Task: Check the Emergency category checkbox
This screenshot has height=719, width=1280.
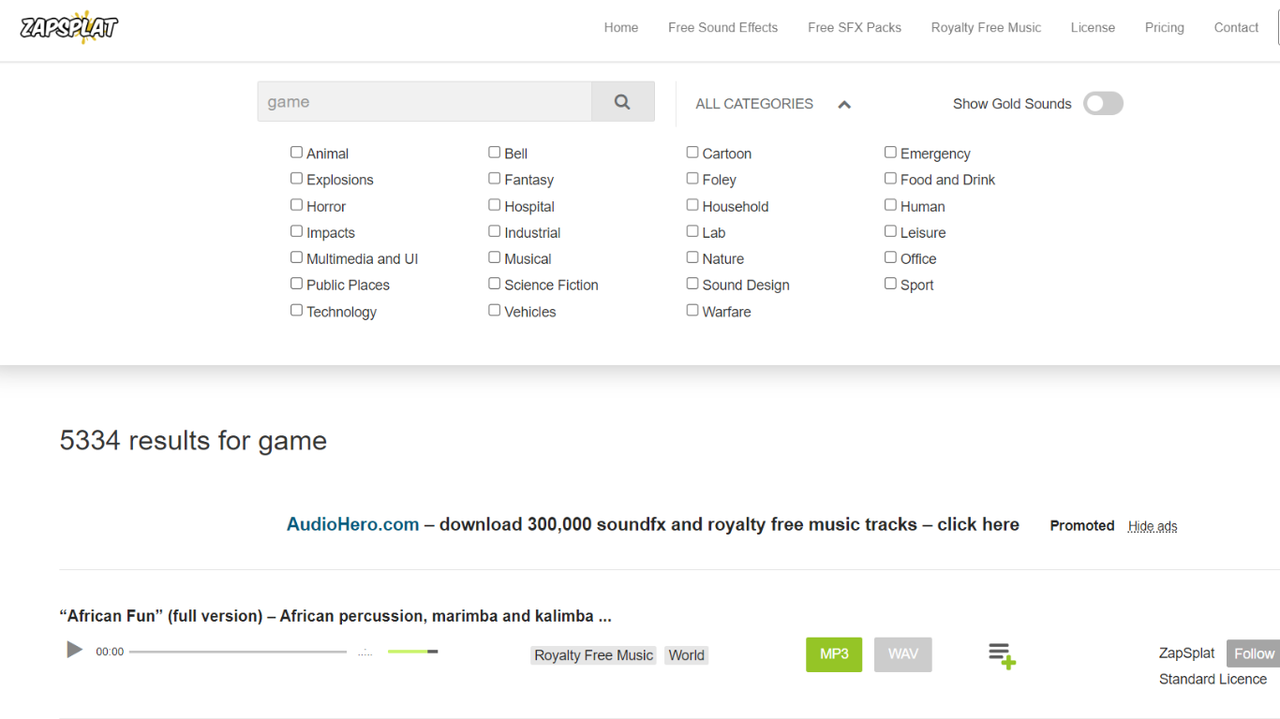Action: [x=890, y=152]
